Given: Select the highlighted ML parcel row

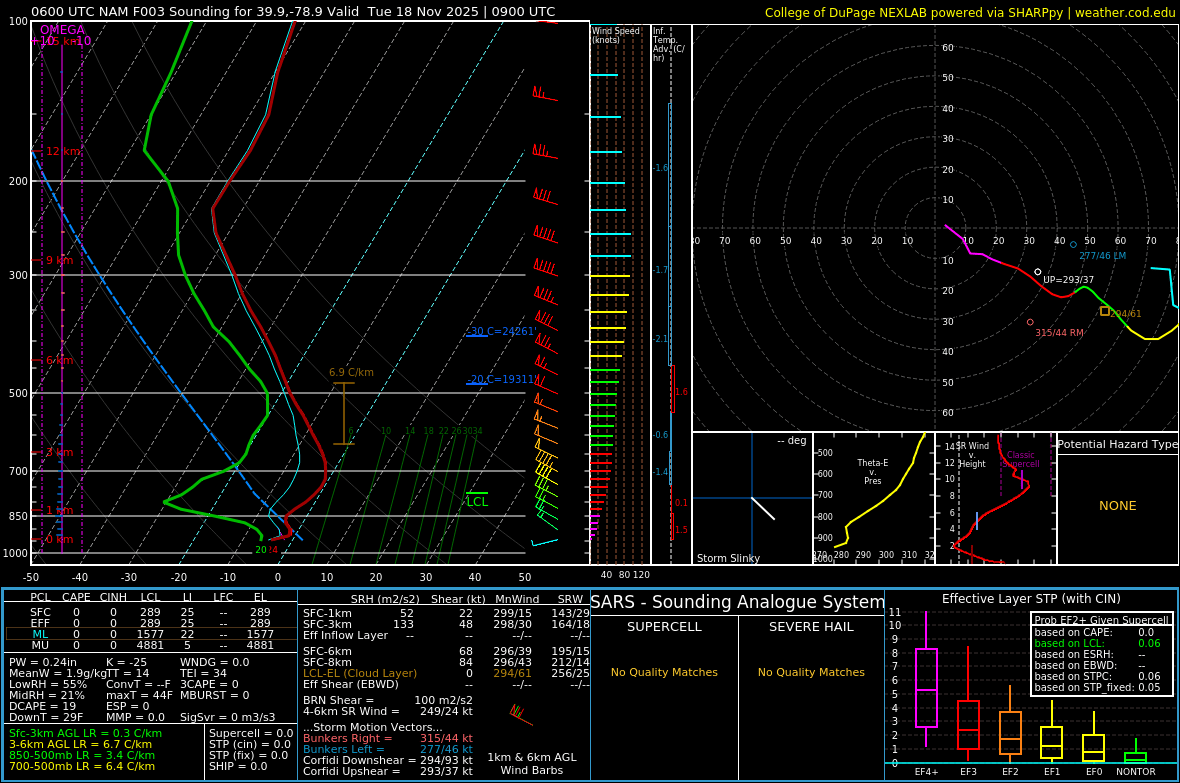Looking at the screenshot, I should pyautogui.click(x=151, y=634).
